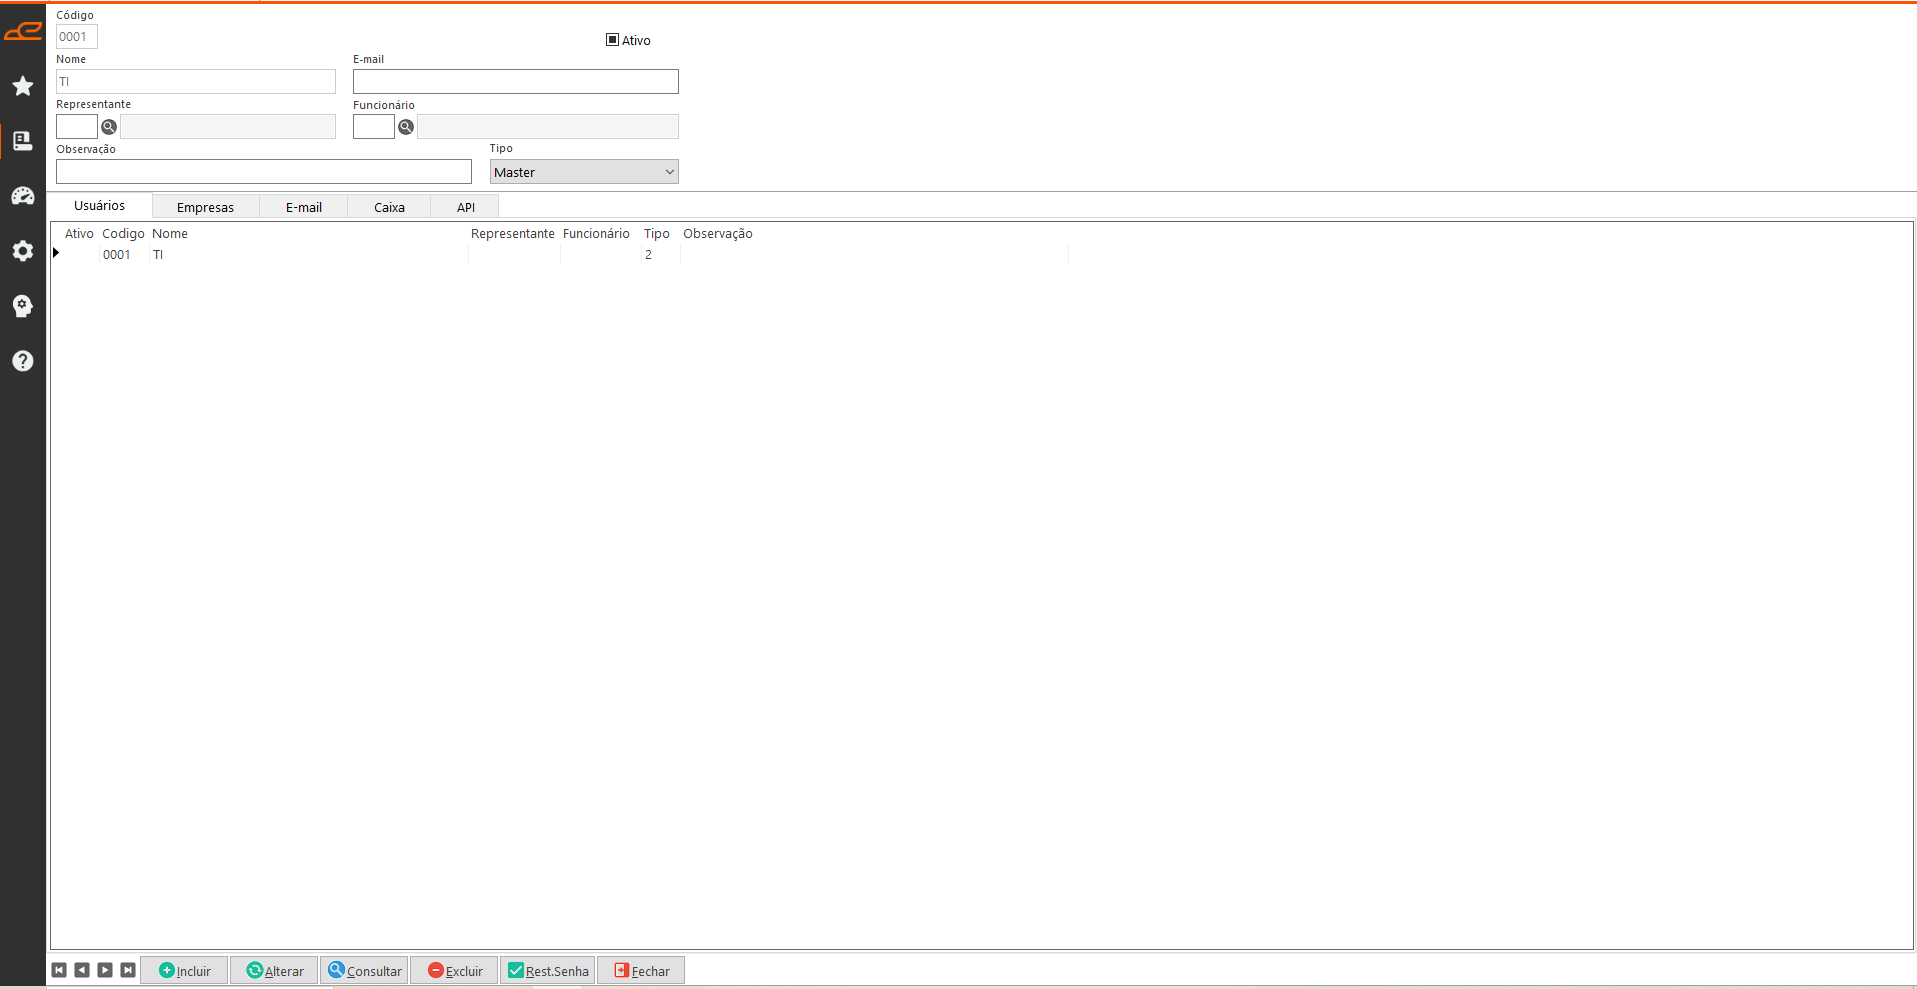Select the 0001 TI row in grid
Image resolution: width=1917 pixels, height=989 pixels.
pyautogui.click(x=158, y=255)
